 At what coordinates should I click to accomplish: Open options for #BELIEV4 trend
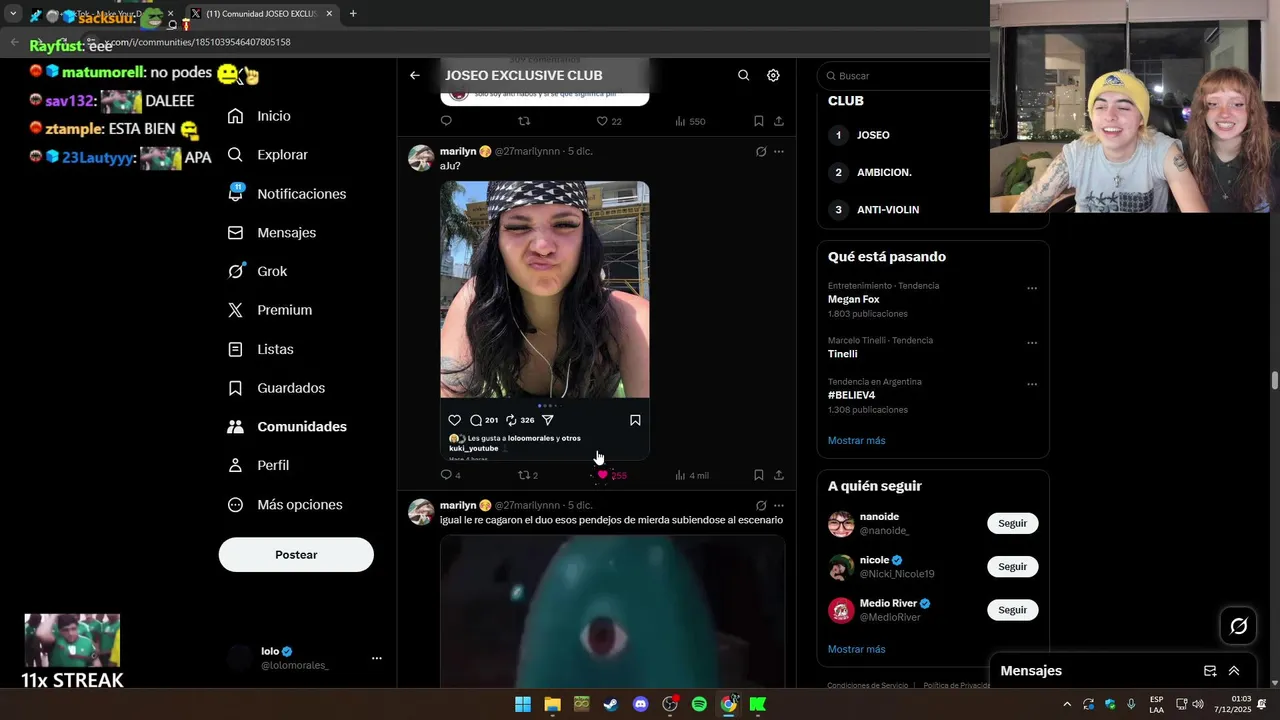(x=1032, y=384)
